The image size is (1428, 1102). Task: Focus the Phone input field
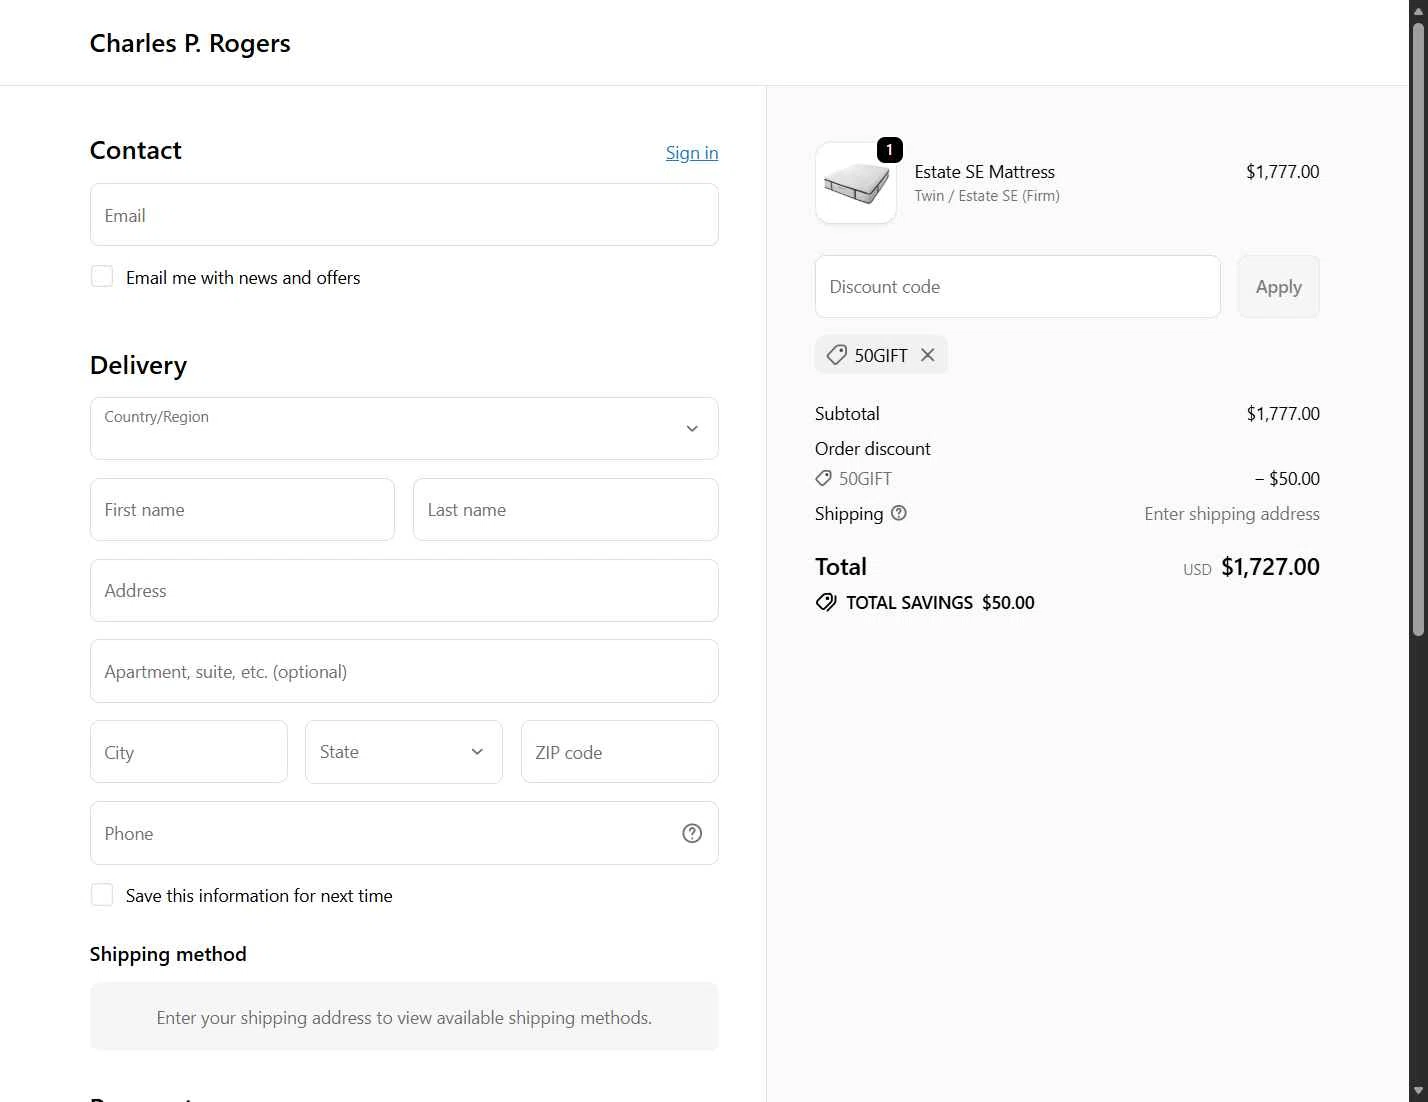pos(404,833)
